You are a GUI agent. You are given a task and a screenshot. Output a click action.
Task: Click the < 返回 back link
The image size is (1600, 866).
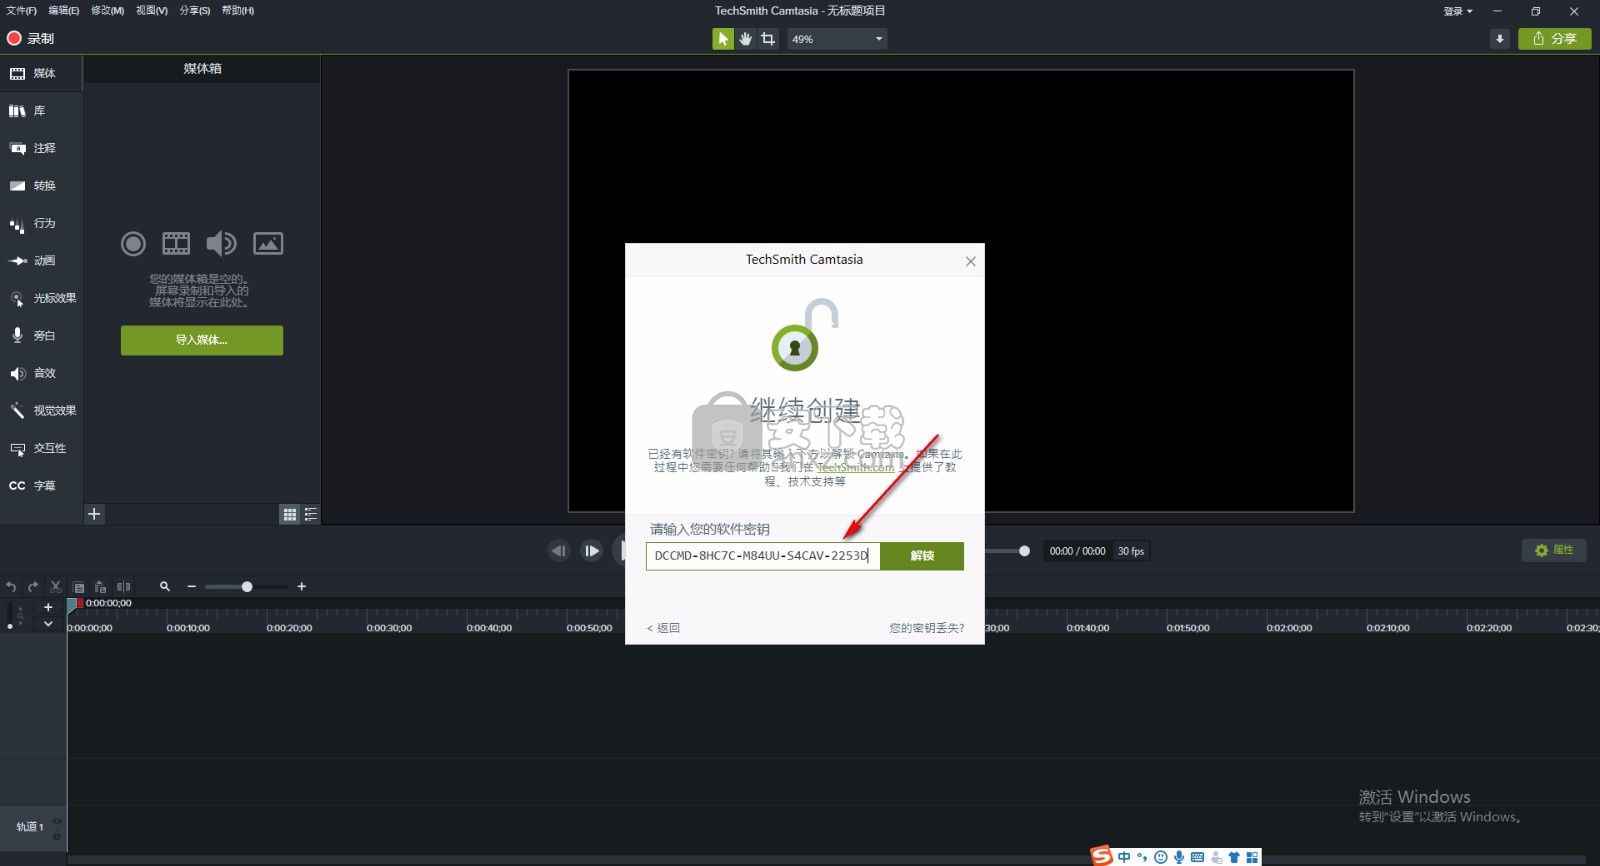tap(663, 628)
